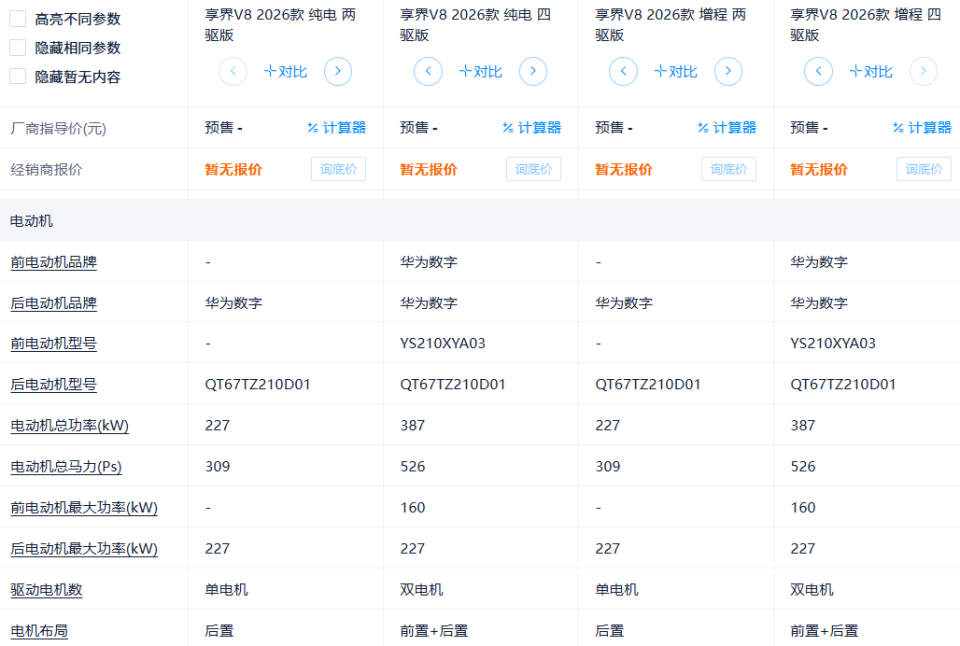Click 询底价 for 纯电 两驱版
Image resolution: width=960 pixels, height=646 pixels.
[x=339, y=169]
